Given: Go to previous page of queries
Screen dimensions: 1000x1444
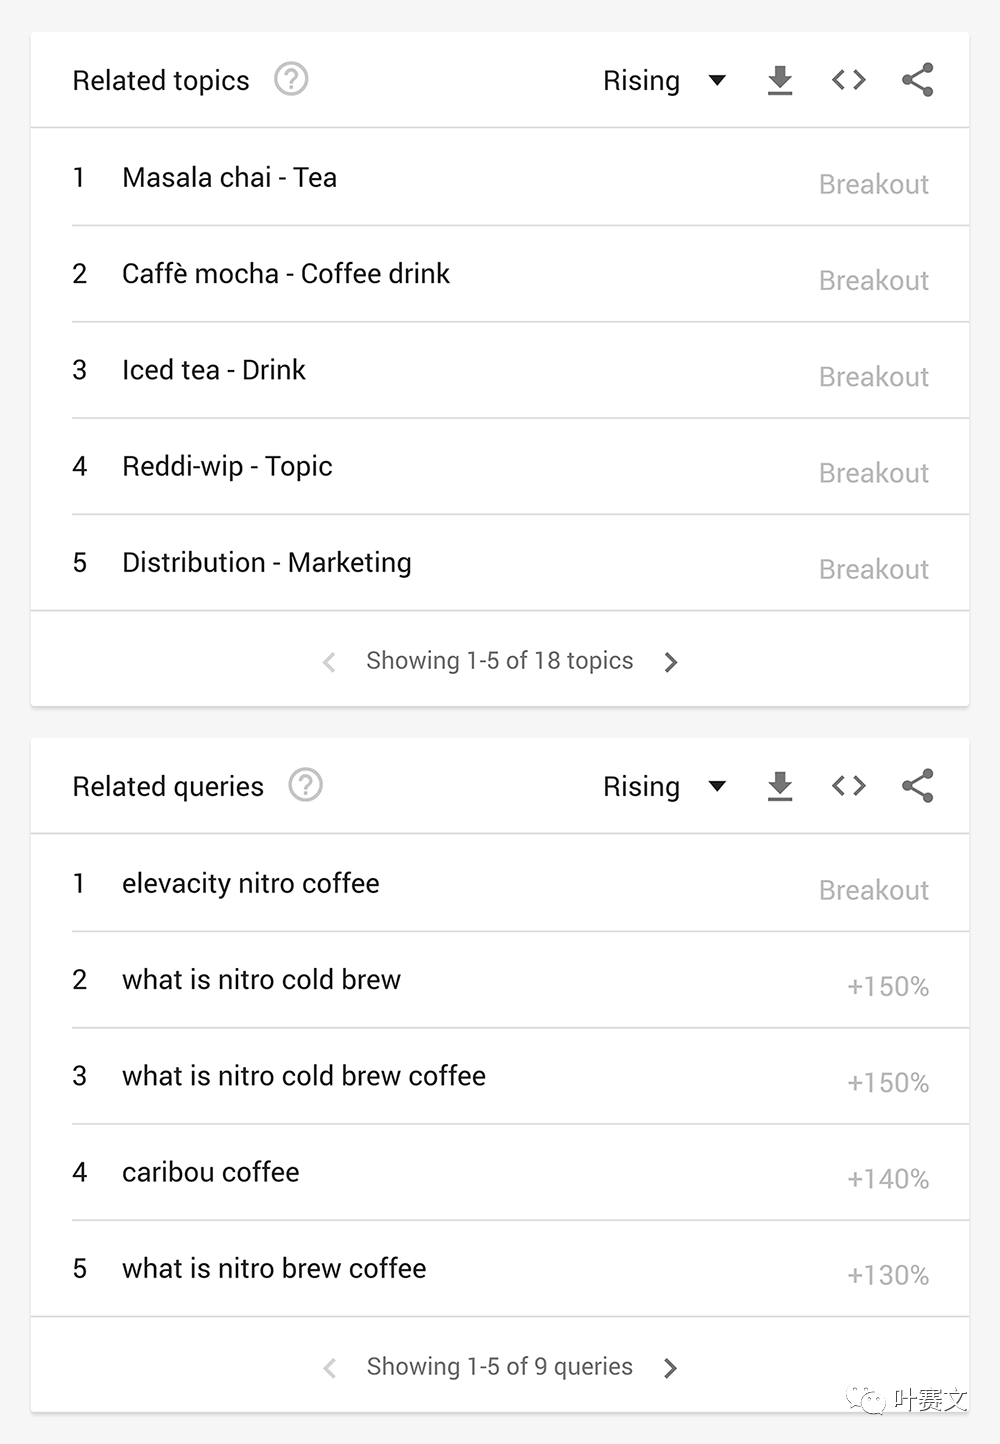Looking at the screenshot, I should tap(329, 1368).
